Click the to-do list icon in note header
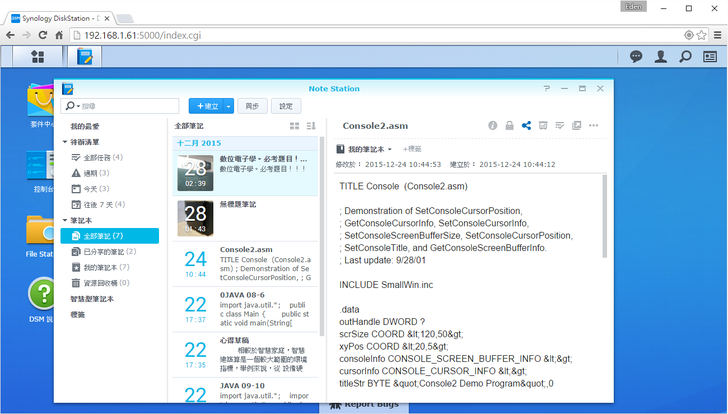The image size is (728, 414). click(559, 126)
